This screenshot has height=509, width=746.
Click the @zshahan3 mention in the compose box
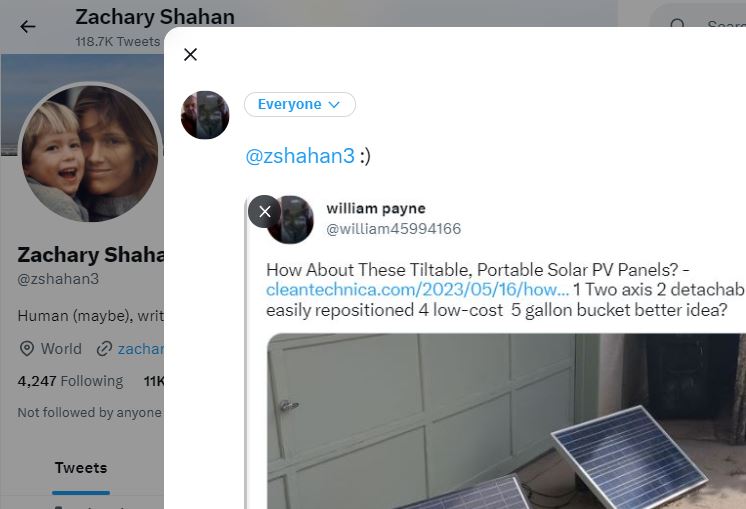[x=300, y=156]
